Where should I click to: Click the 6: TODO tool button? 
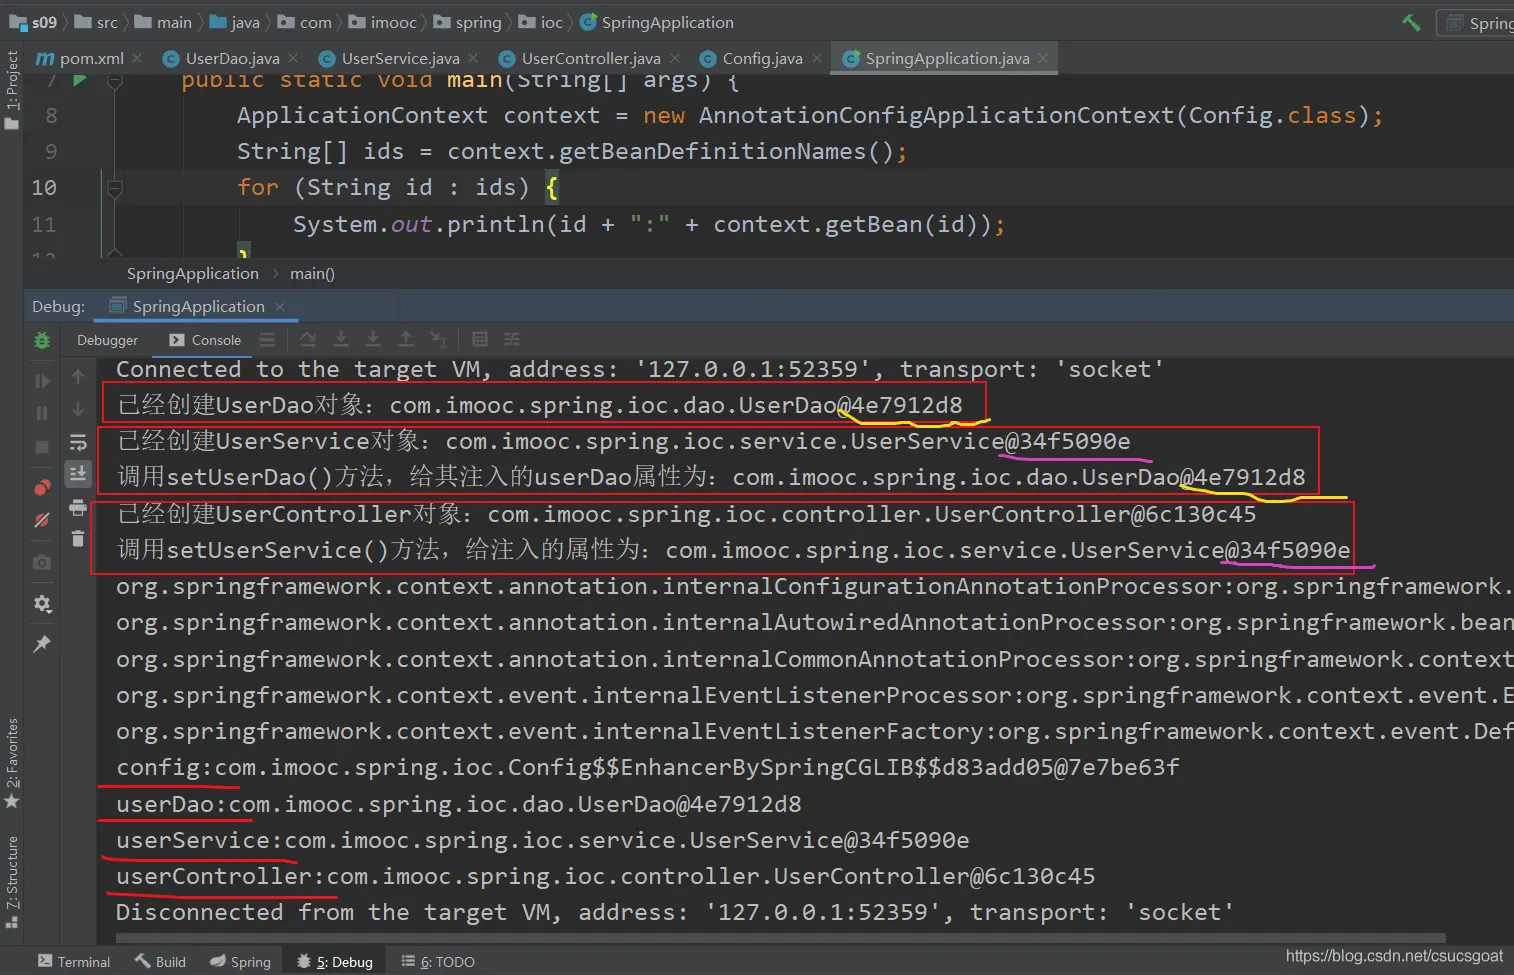438,961
